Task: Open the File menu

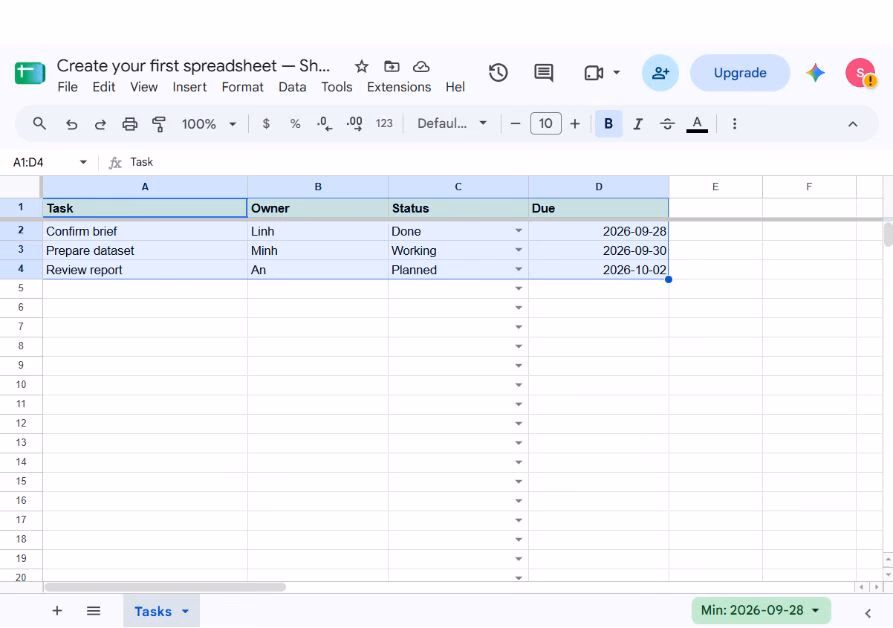Action: (67, 87)
